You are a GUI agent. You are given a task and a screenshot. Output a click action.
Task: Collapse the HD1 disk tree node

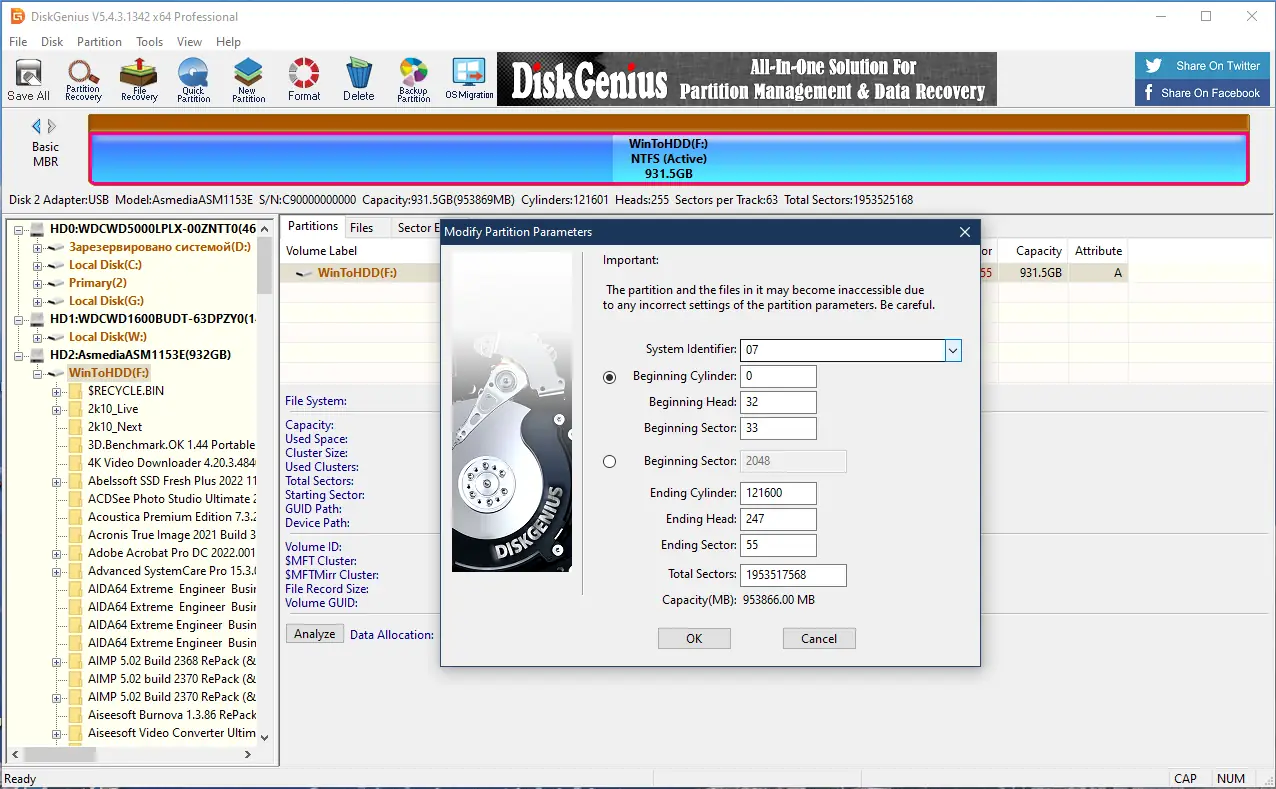pos(19,319)
